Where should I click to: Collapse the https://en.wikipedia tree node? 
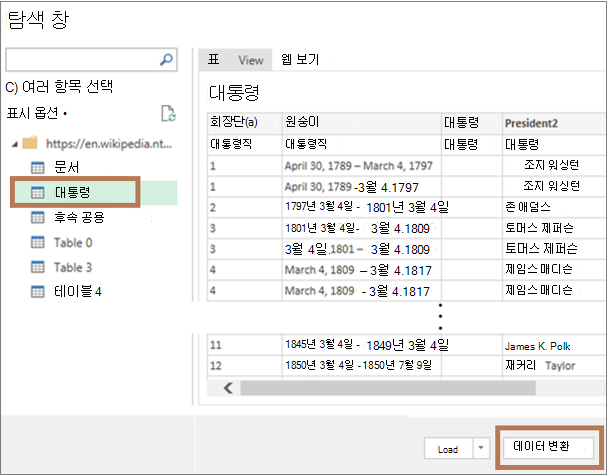tap(15, 144)
